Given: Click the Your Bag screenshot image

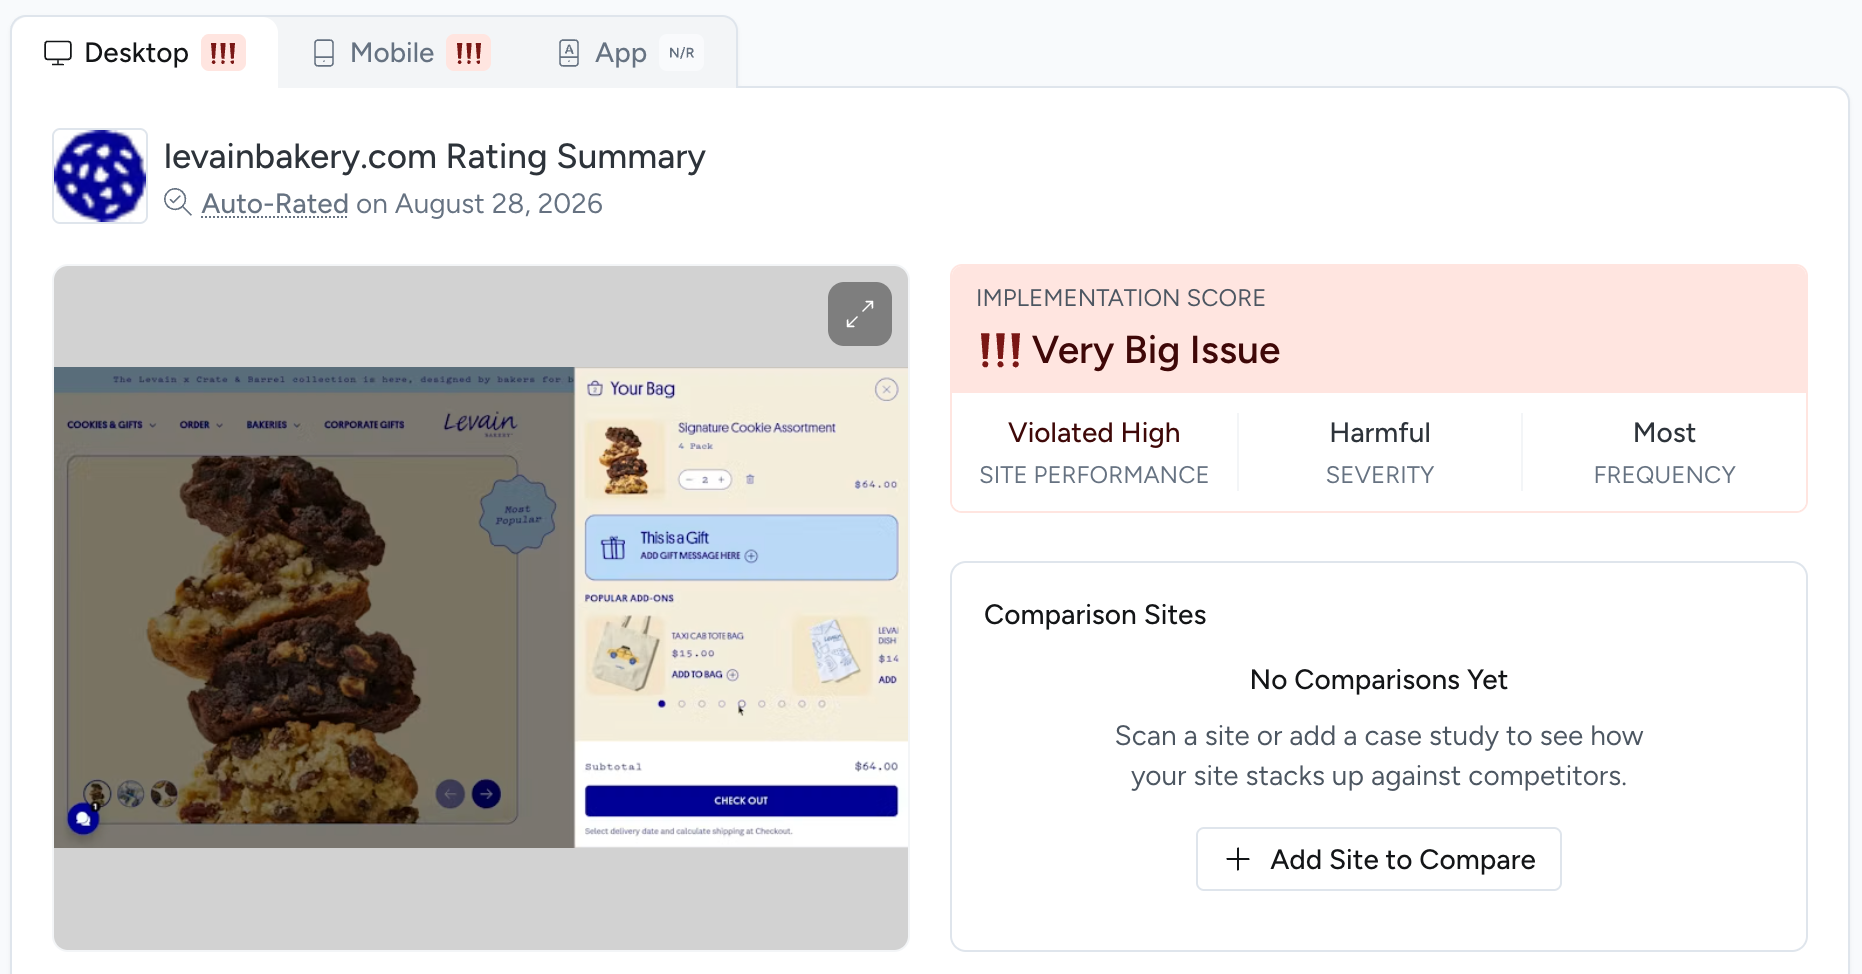Looking at the screenshot, I should coord(481,608).
